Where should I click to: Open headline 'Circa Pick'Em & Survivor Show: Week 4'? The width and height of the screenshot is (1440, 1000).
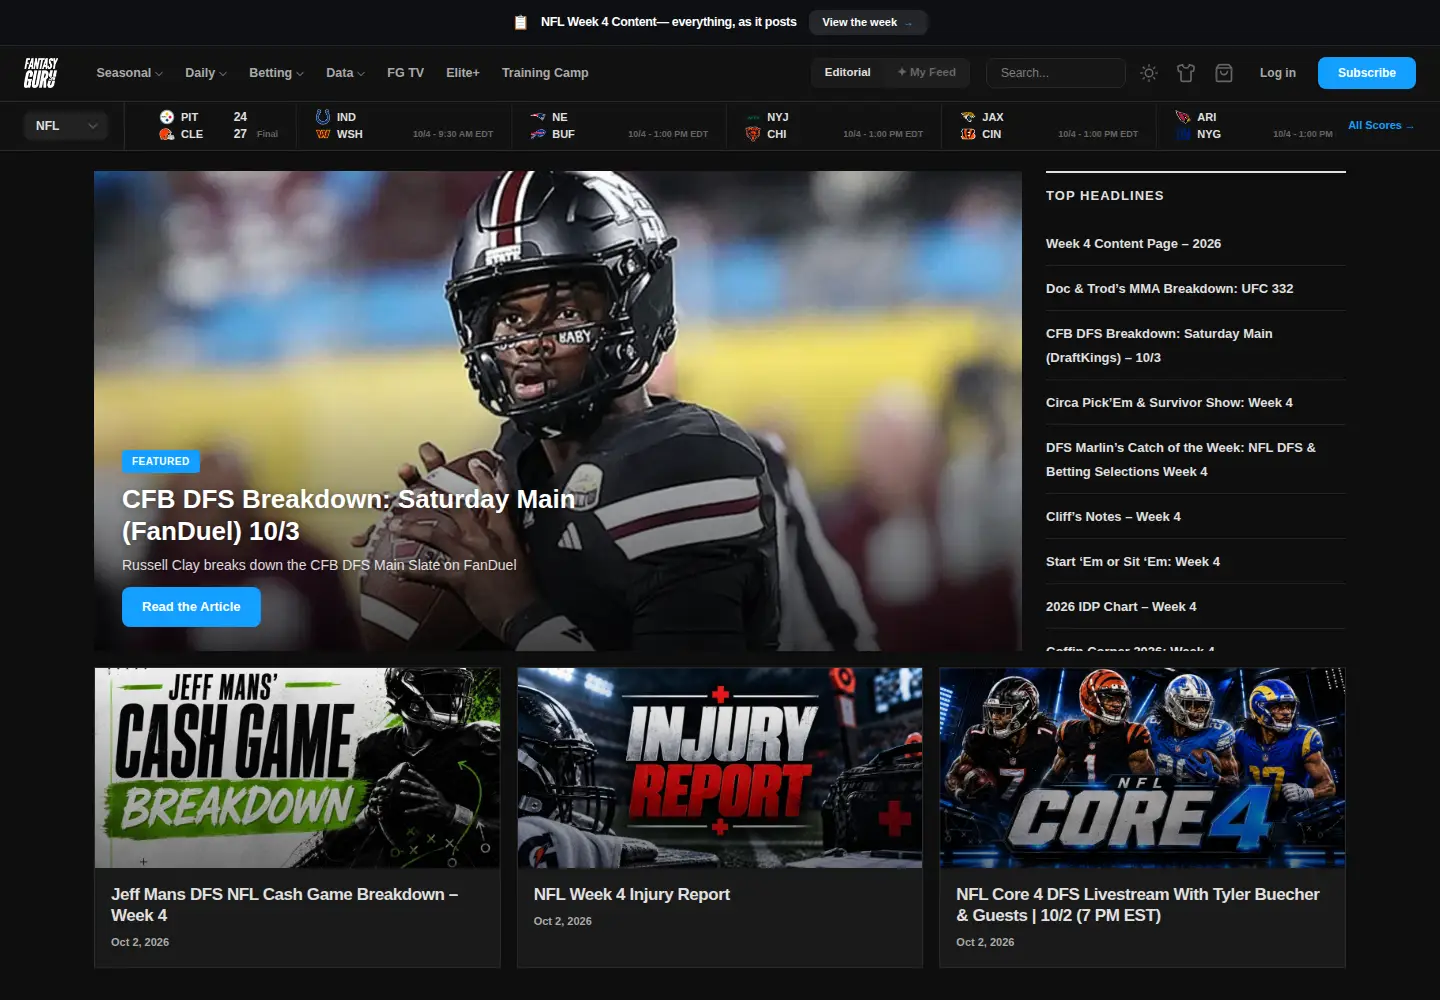pos(1169,403)
